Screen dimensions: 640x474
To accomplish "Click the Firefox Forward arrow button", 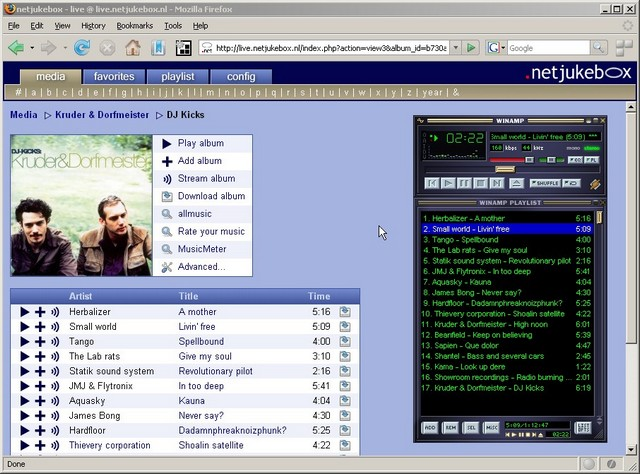I will click(49, 48).
